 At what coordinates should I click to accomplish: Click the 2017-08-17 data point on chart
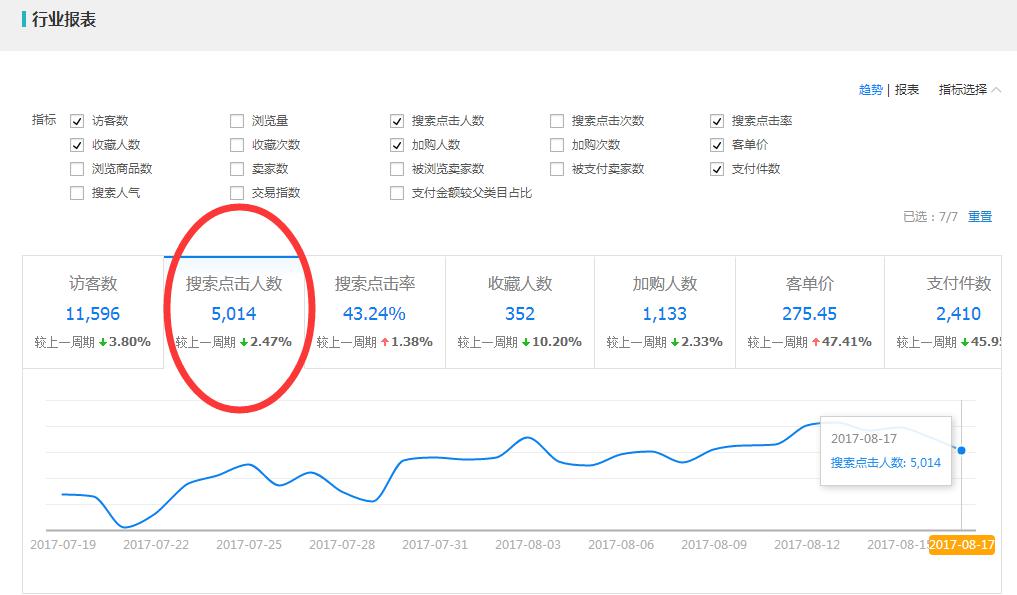pyautogui.click(x=961, y=450)
